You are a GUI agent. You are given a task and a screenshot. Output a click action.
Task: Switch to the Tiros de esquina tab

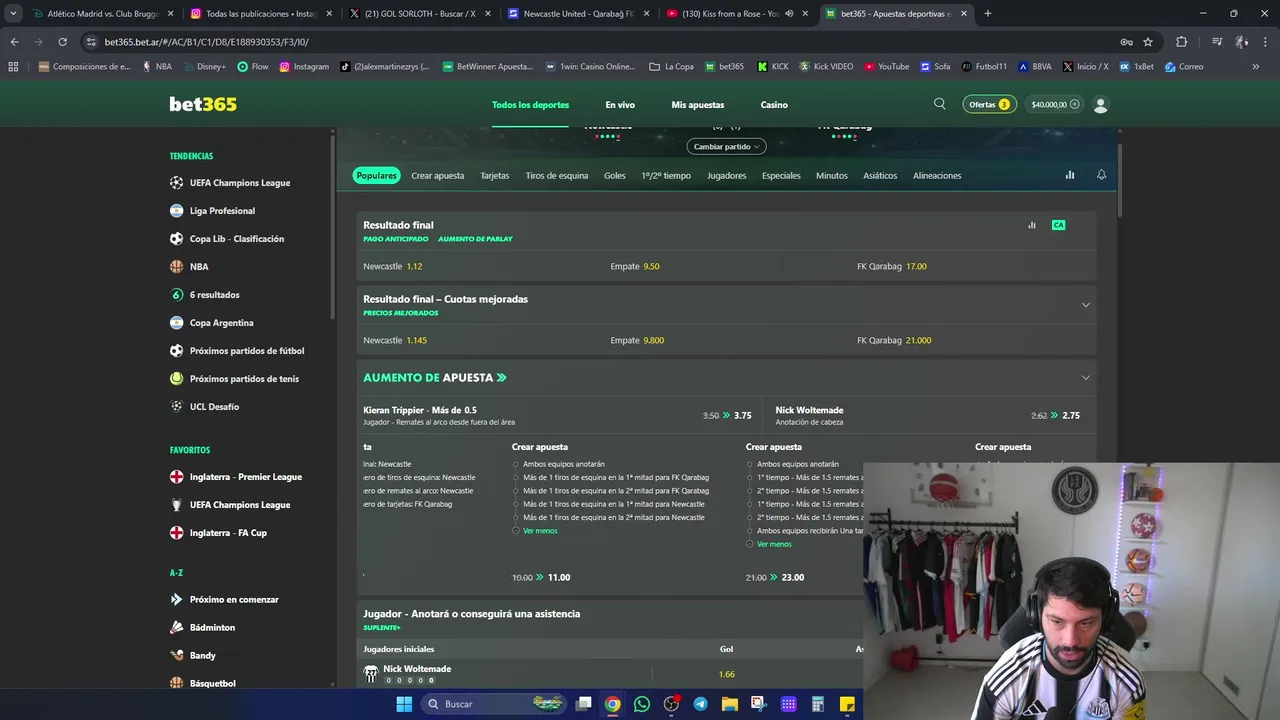[x=557, y=176]
